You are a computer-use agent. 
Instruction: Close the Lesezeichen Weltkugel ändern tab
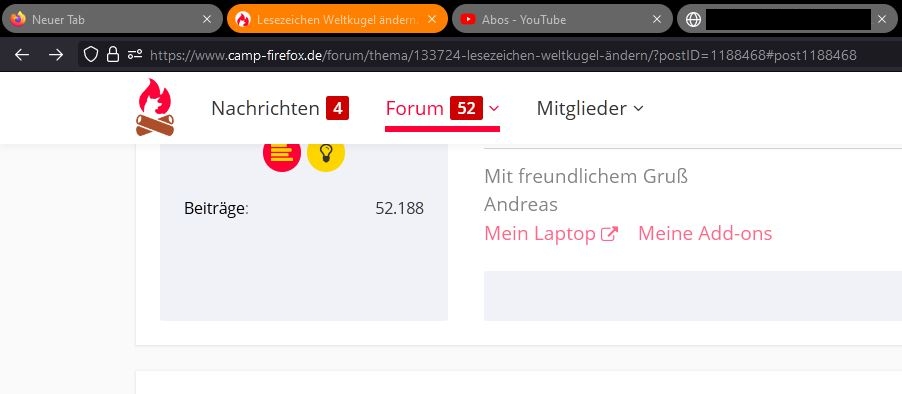pos(432,19)
